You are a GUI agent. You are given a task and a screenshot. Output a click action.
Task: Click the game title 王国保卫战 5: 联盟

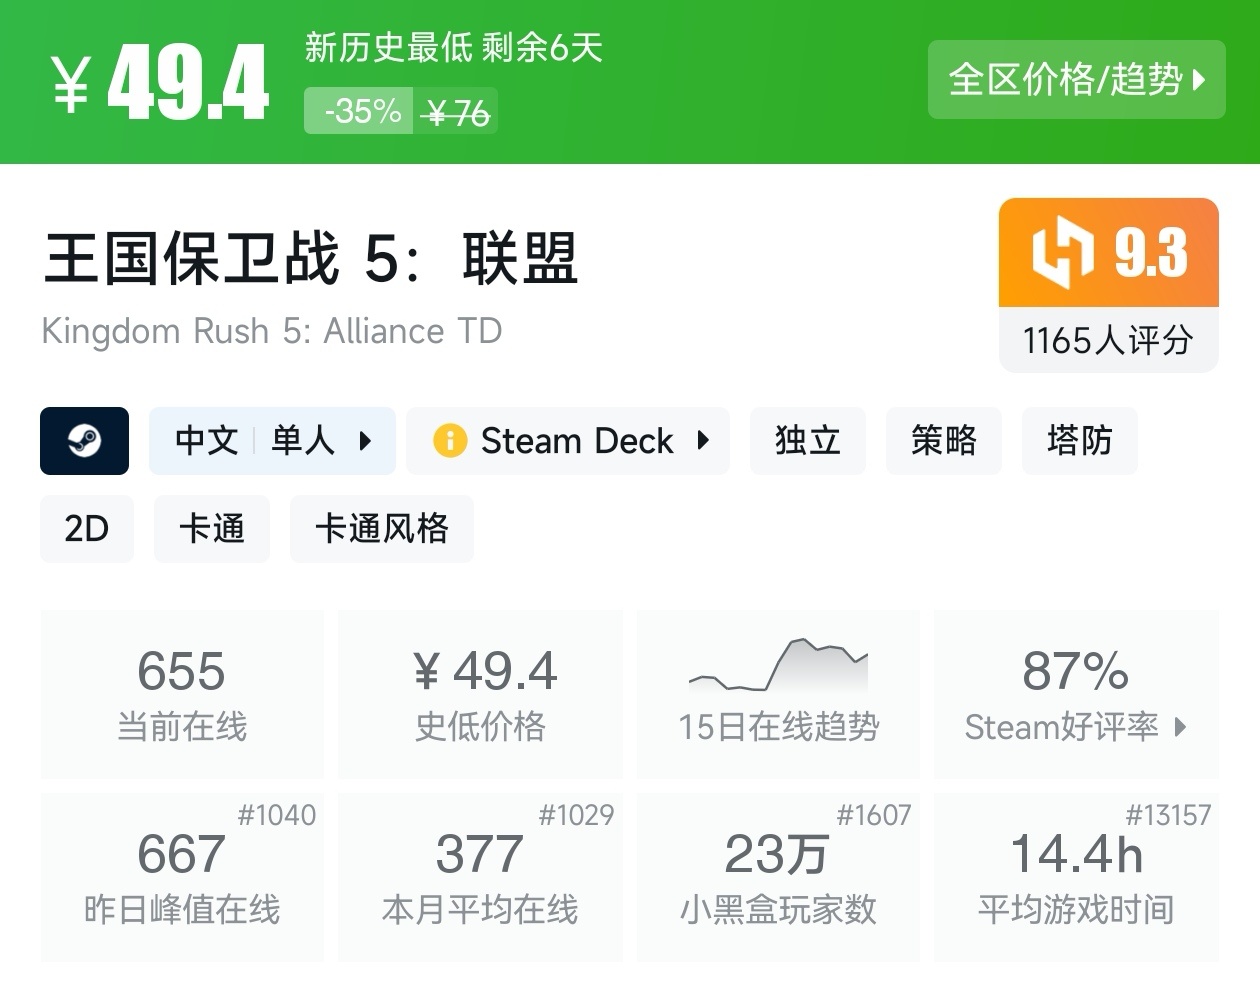coord(308,260)
